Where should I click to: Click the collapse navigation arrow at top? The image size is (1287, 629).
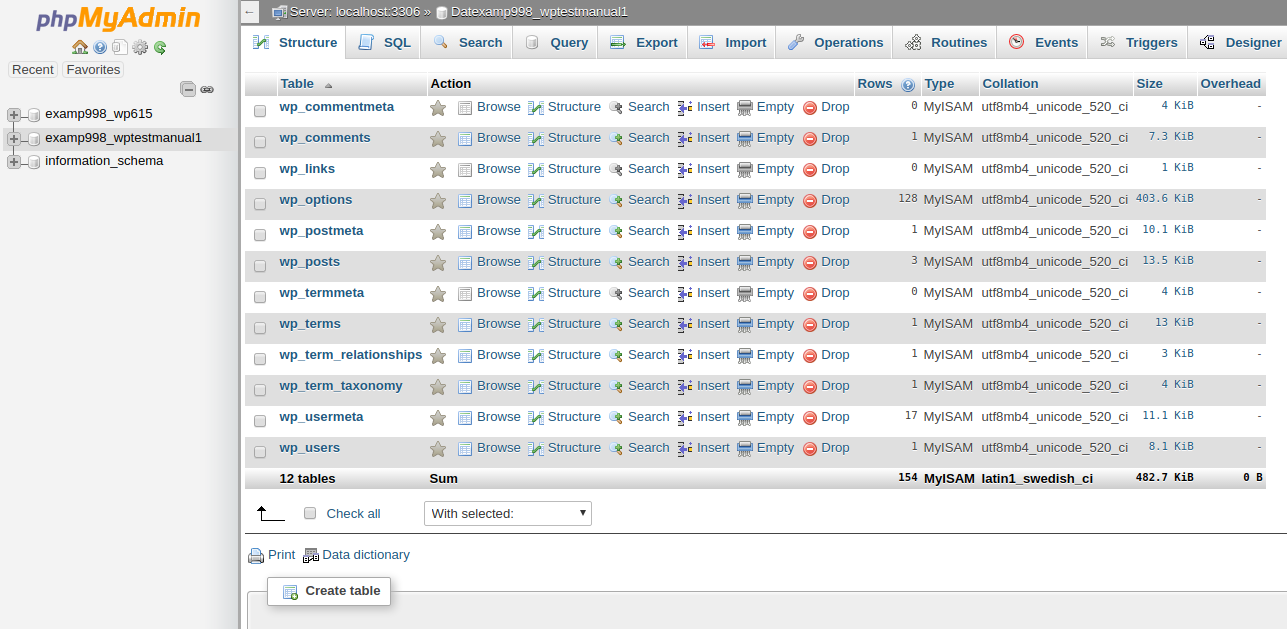(x=250, y=12)
